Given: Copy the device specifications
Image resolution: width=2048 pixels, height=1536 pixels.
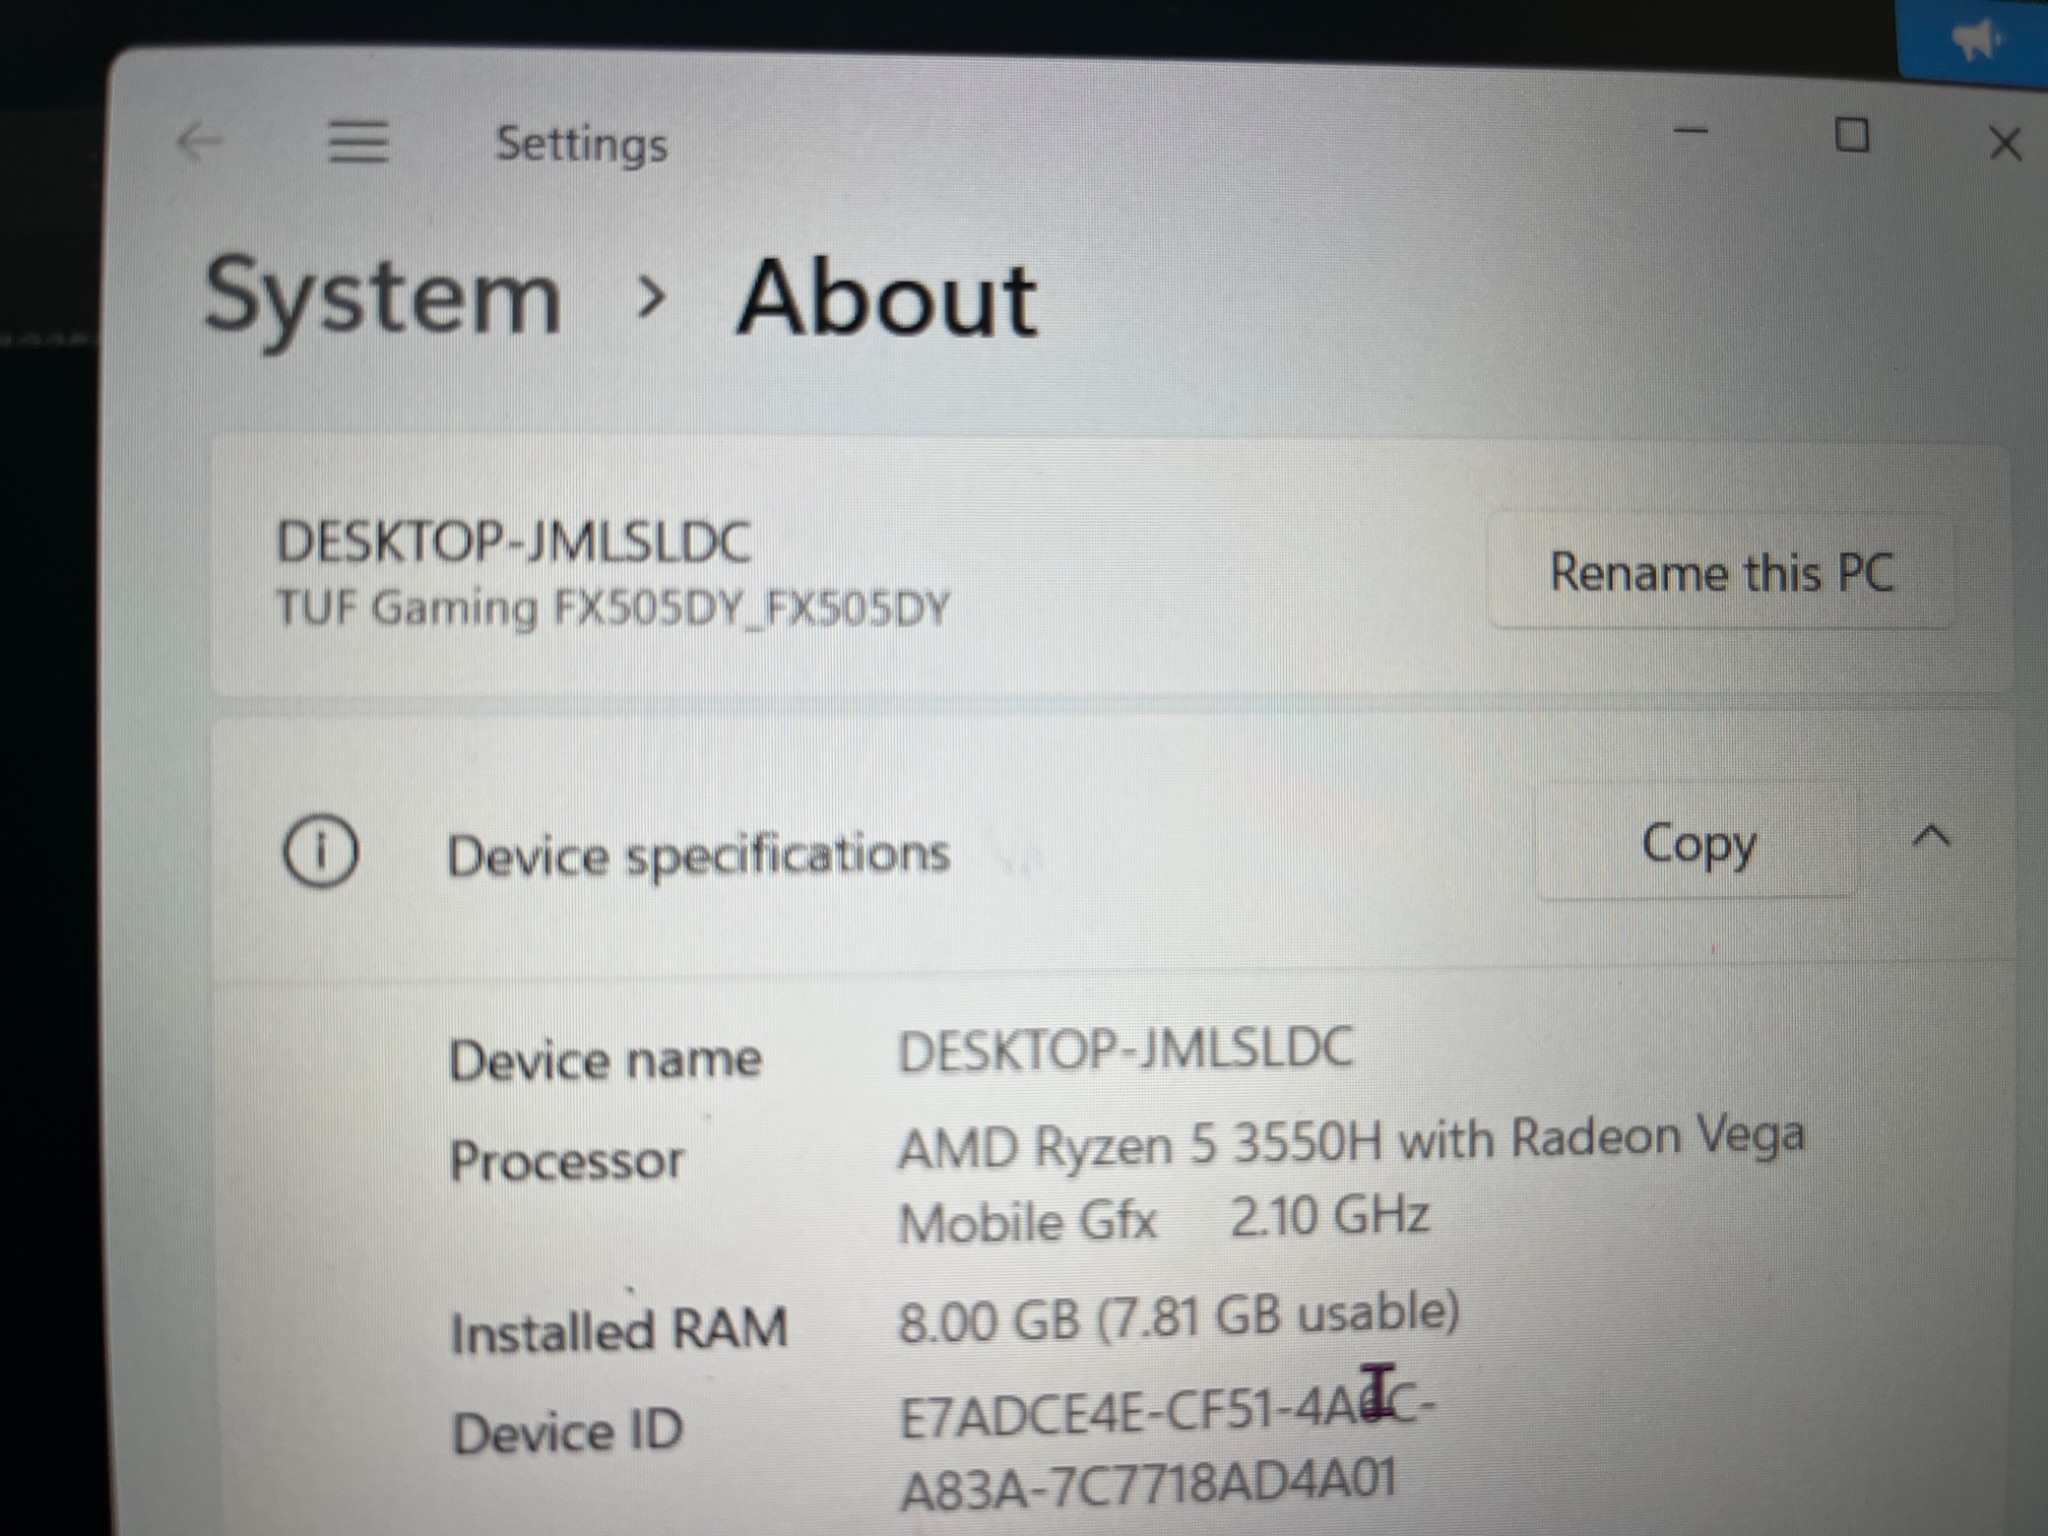Looking at the screenshot, I should click(1698, 844).
